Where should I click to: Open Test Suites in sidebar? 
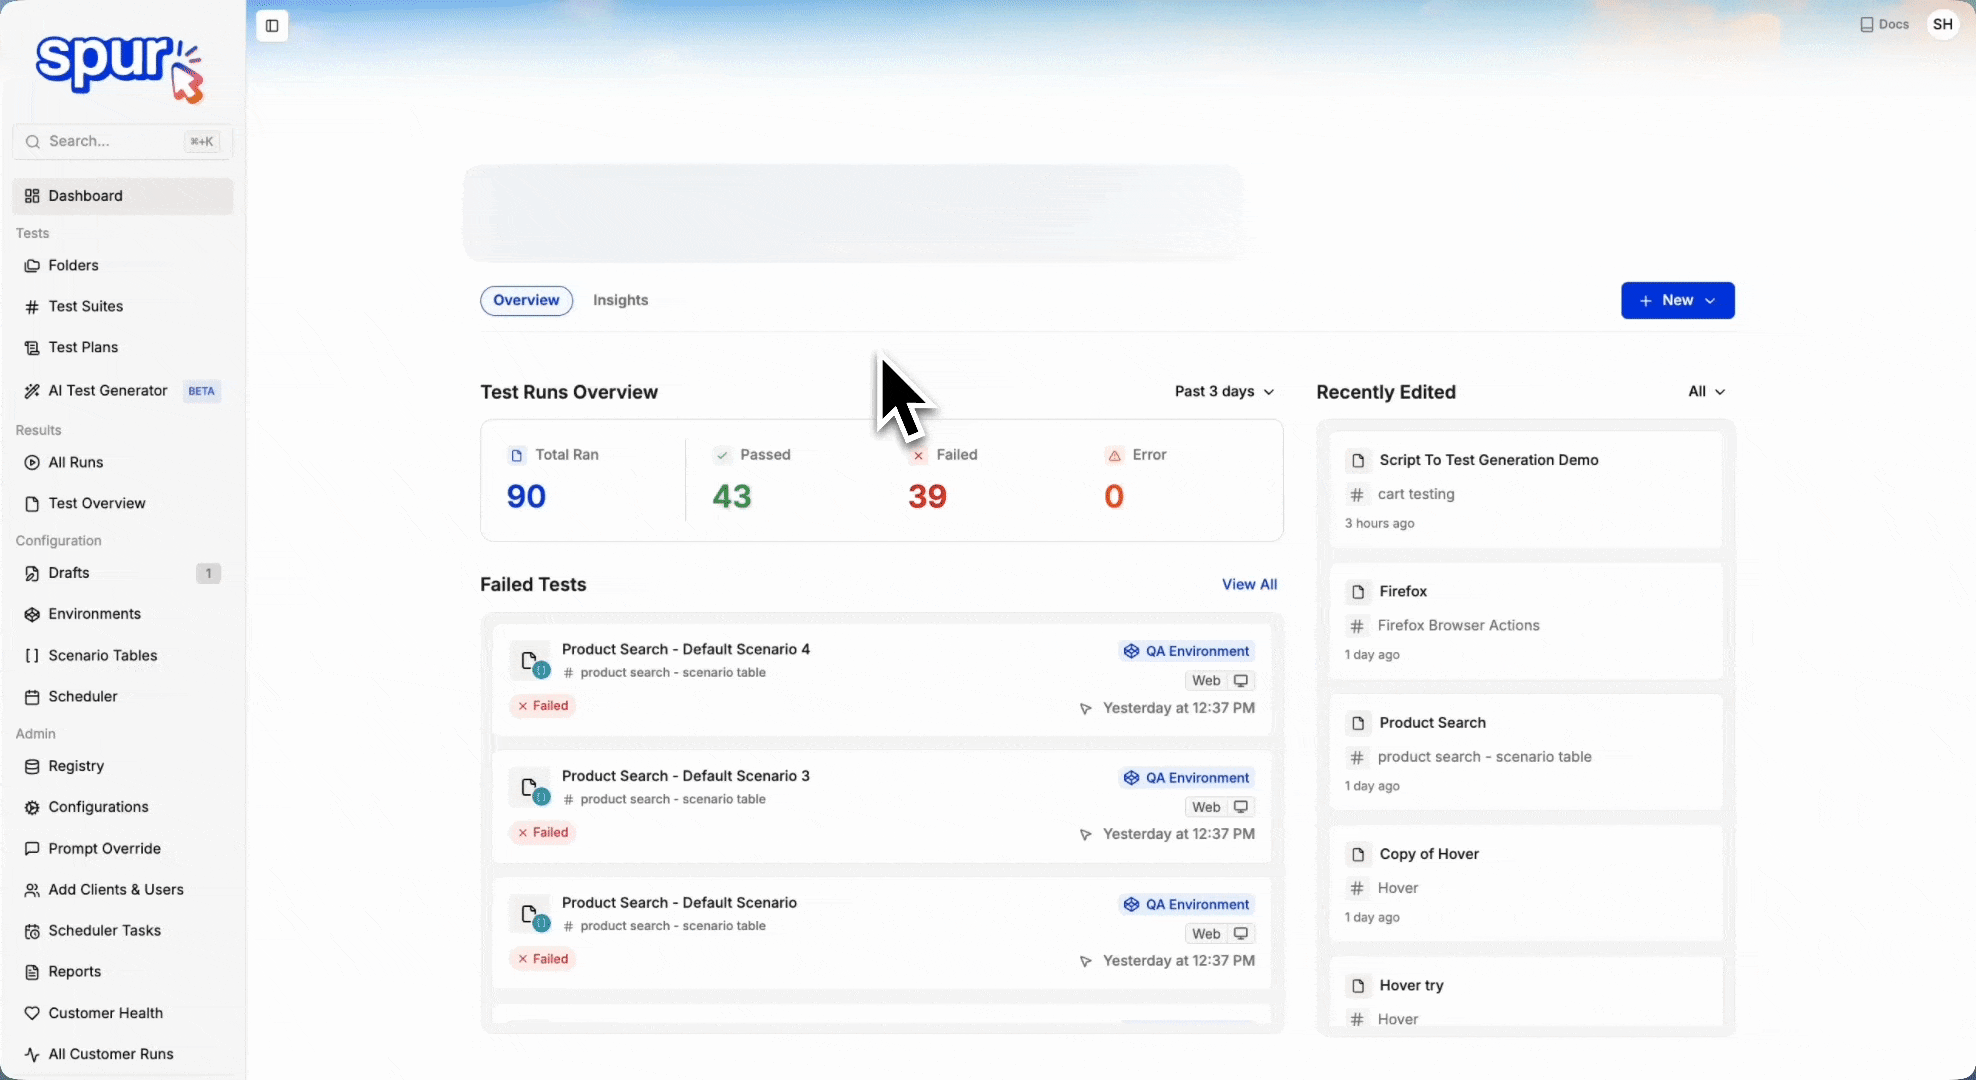point(86,306)
